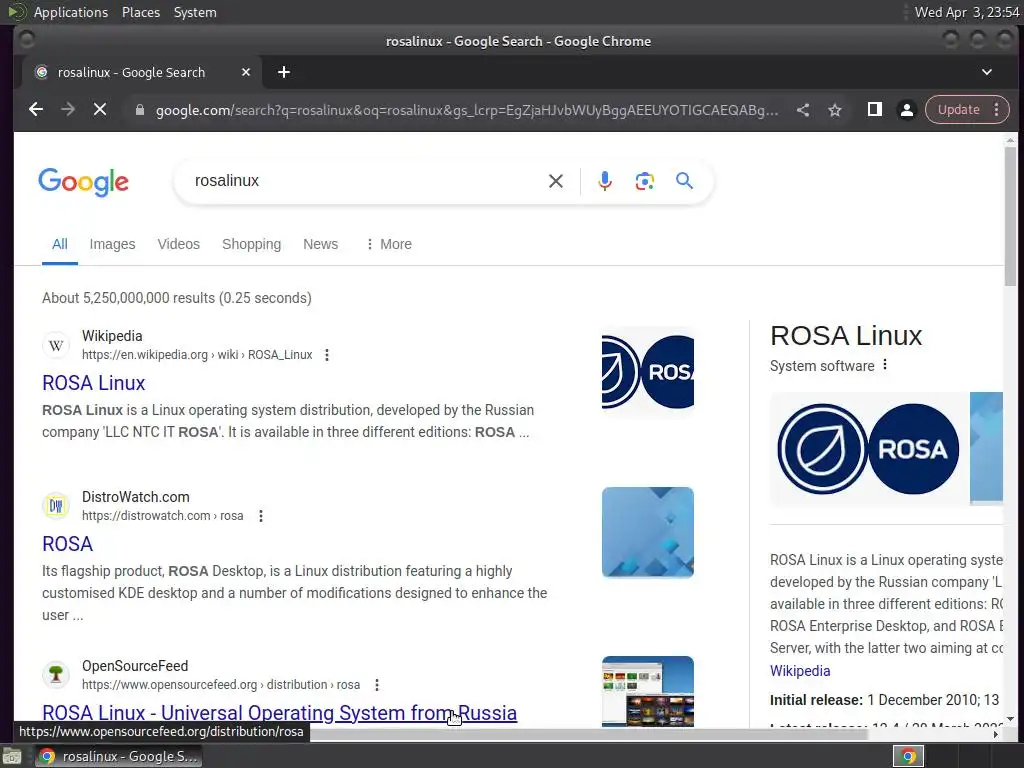Image resolution: width=1024 pixels, height=768 pixels.
Task: Click the DistroWatch favicon
Action: (x=56, y=506)
